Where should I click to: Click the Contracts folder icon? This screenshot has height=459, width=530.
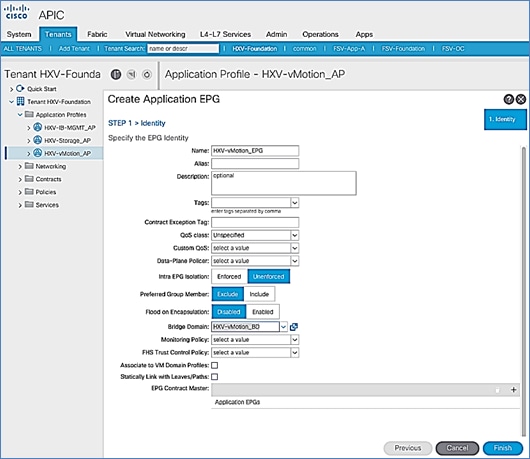(x=29, y=179)
